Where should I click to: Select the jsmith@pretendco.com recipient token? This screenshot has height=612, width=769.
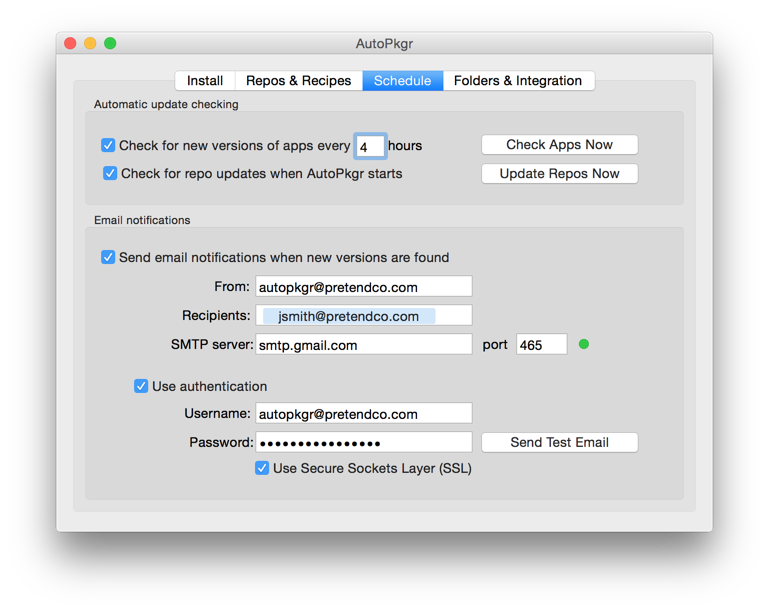click(x=349, y=316)
